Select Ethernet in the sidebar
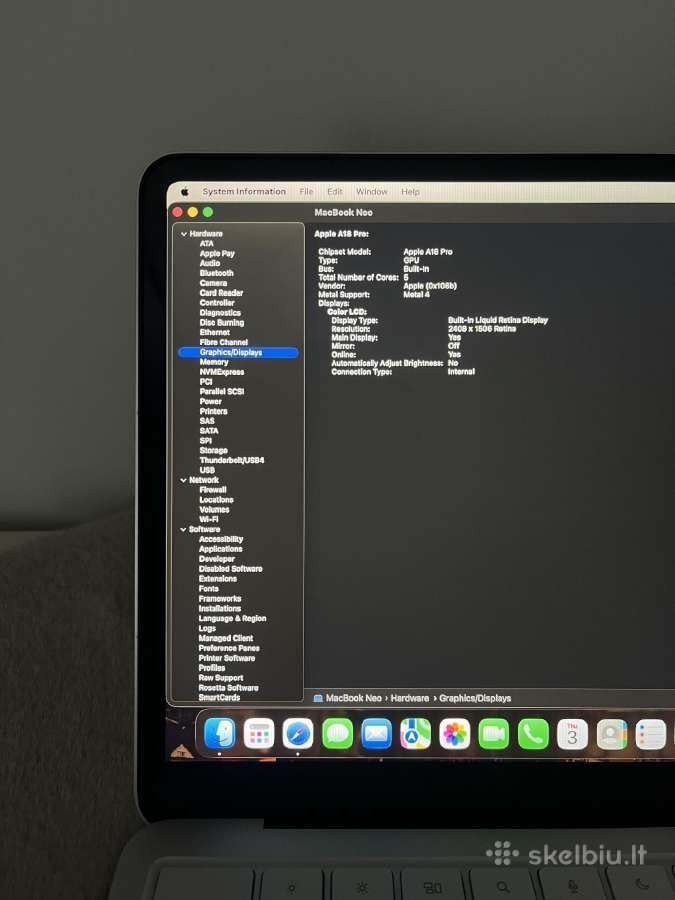This screenshot has height=900, width=675. [x=215, y=332]
